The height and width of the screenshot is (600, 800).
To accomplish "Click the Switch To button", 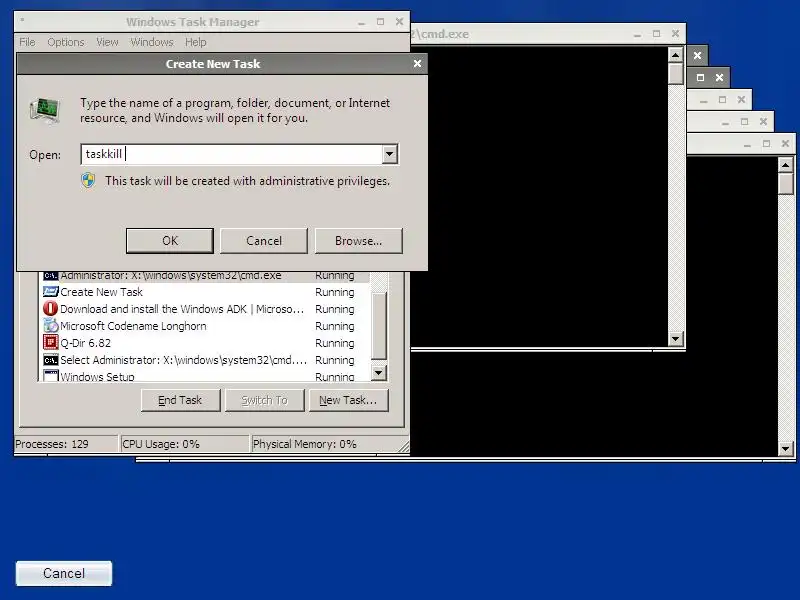I will (265, 400).
